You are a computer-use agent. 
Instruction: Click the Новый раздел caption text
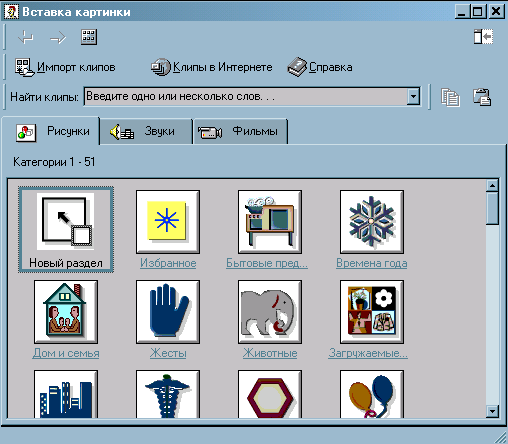(x=66, y=263)
